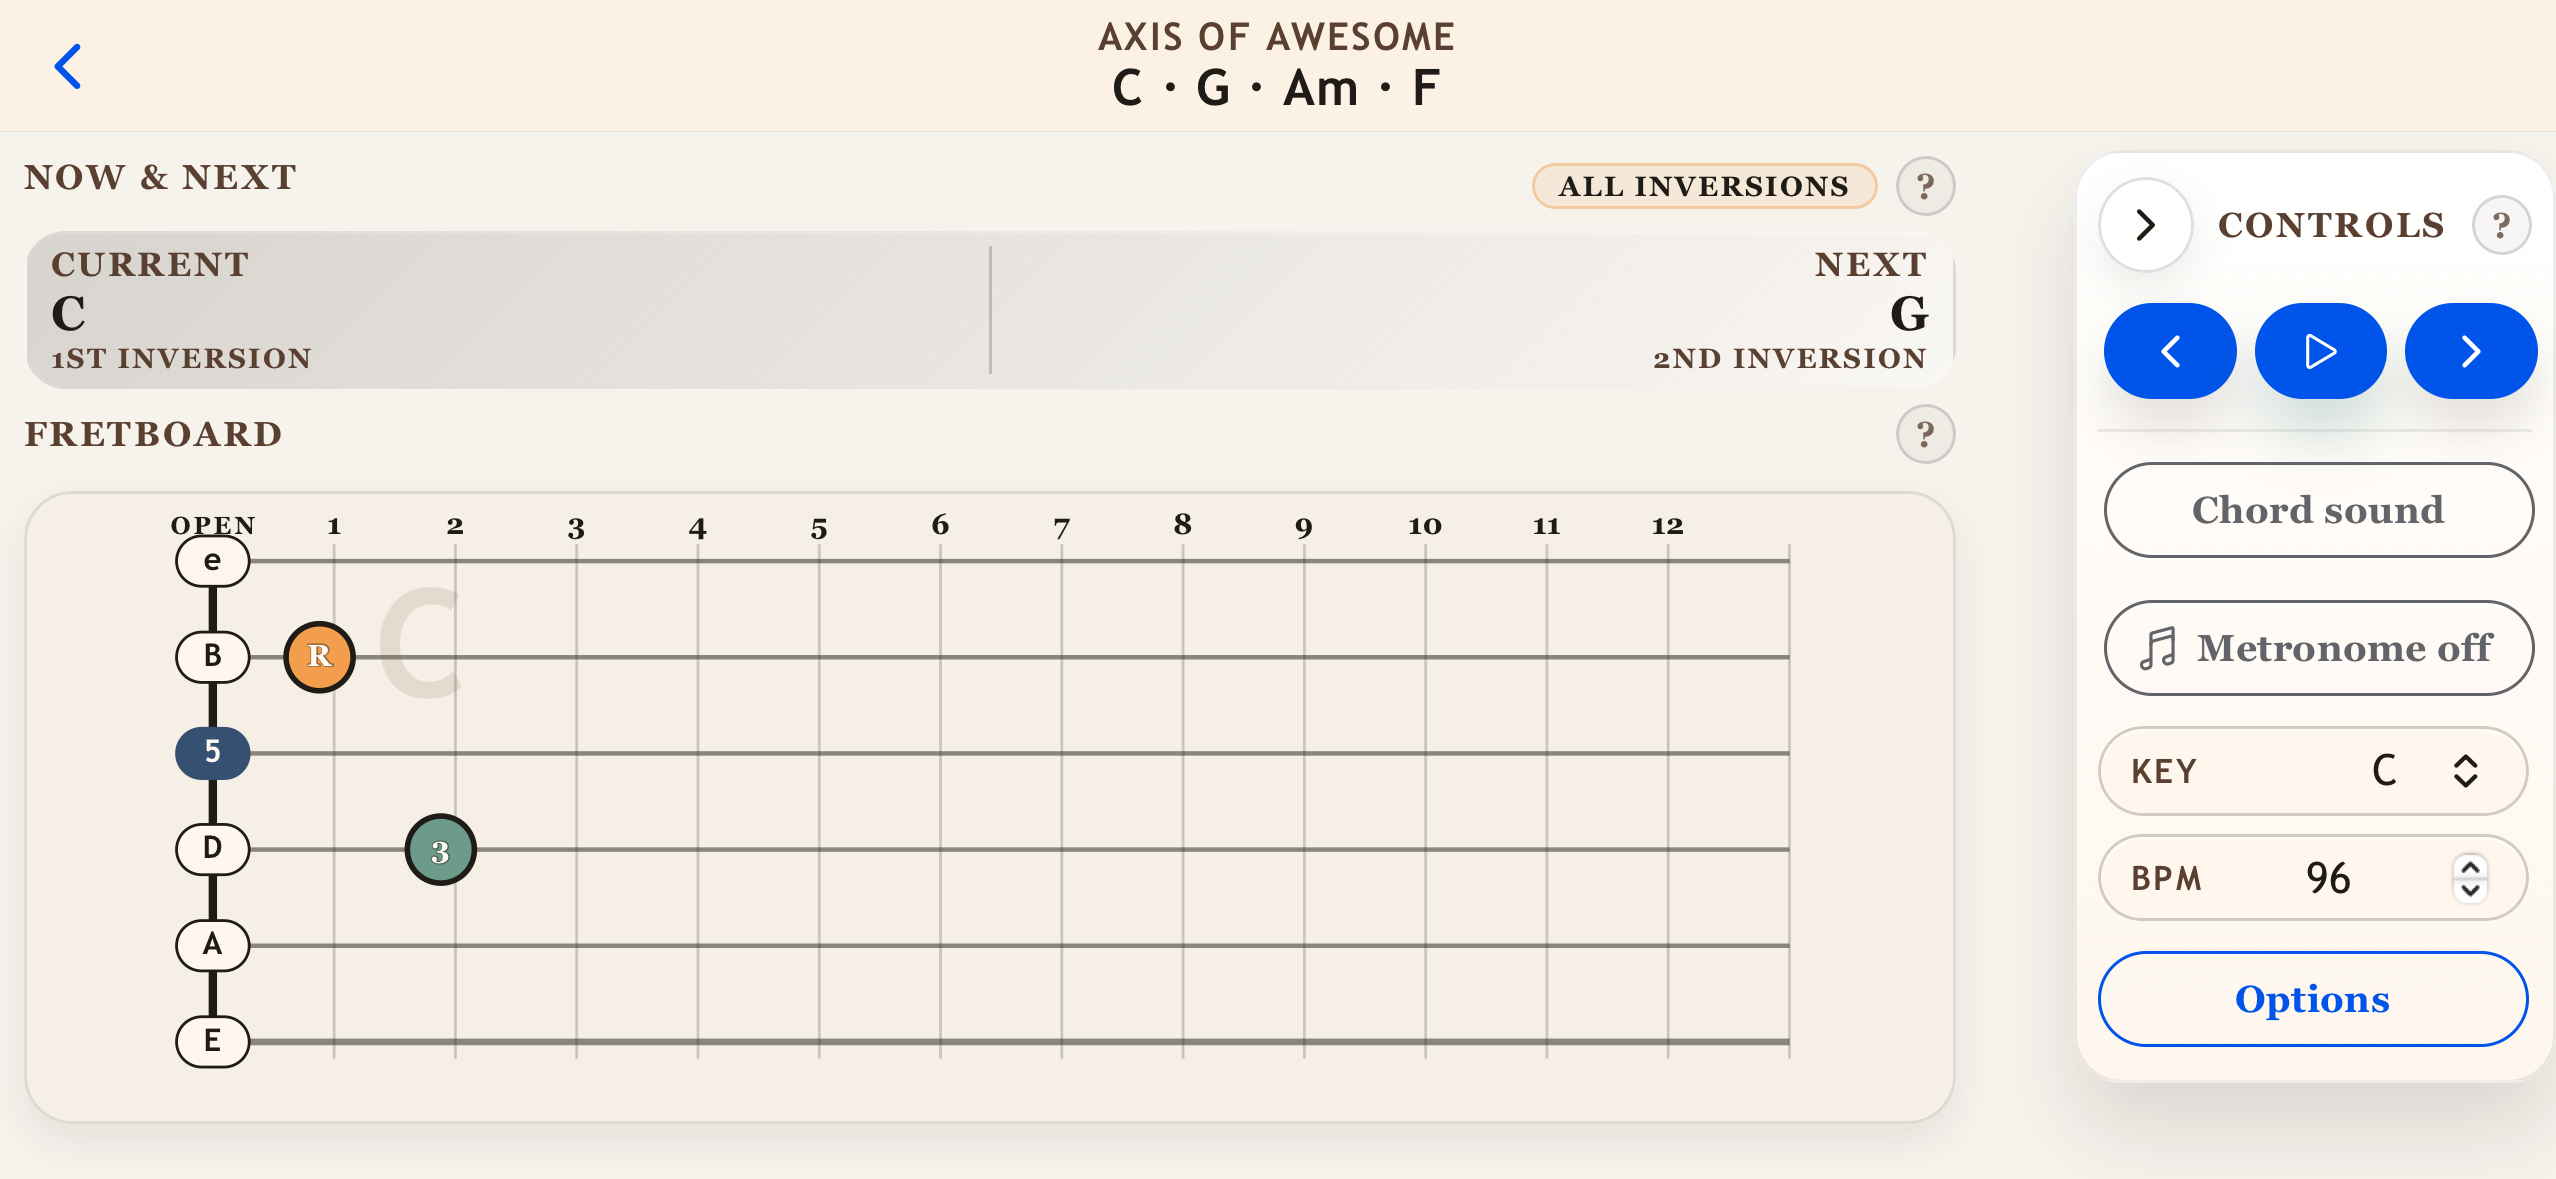The width and height of the screenshot is (2556, 1179).
Task: Open help for Now & Next section
Action: pyautogui.click(x=1925, y=187)
